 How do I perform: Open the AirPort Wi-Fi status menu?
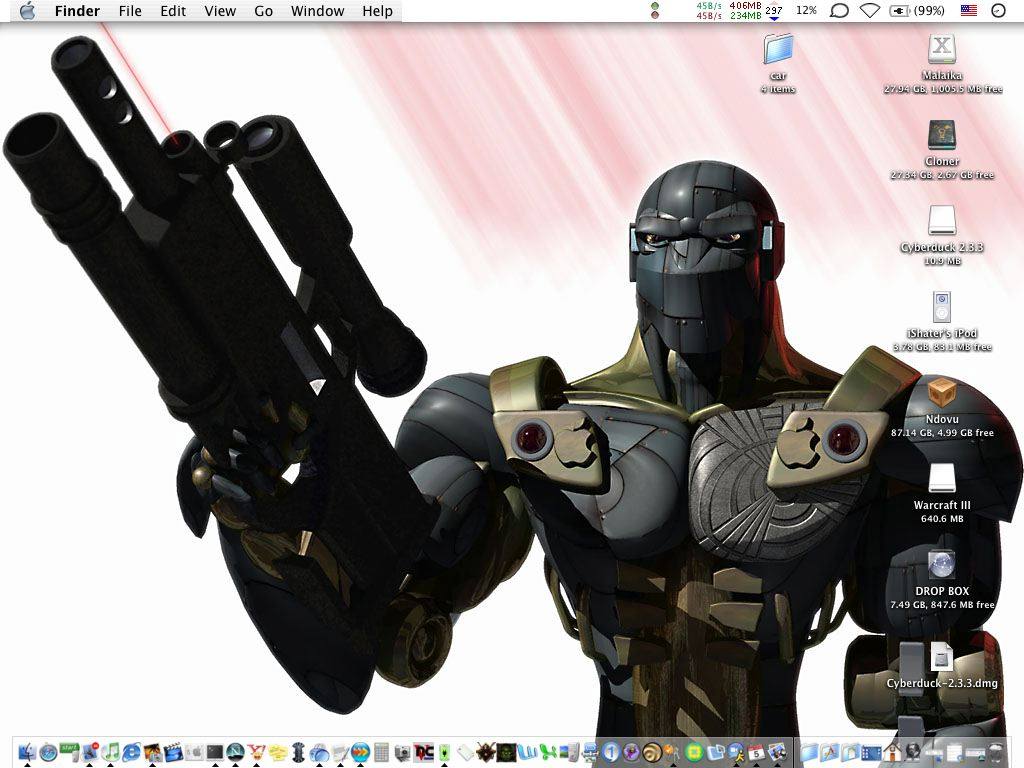click(x=870, y=11)
